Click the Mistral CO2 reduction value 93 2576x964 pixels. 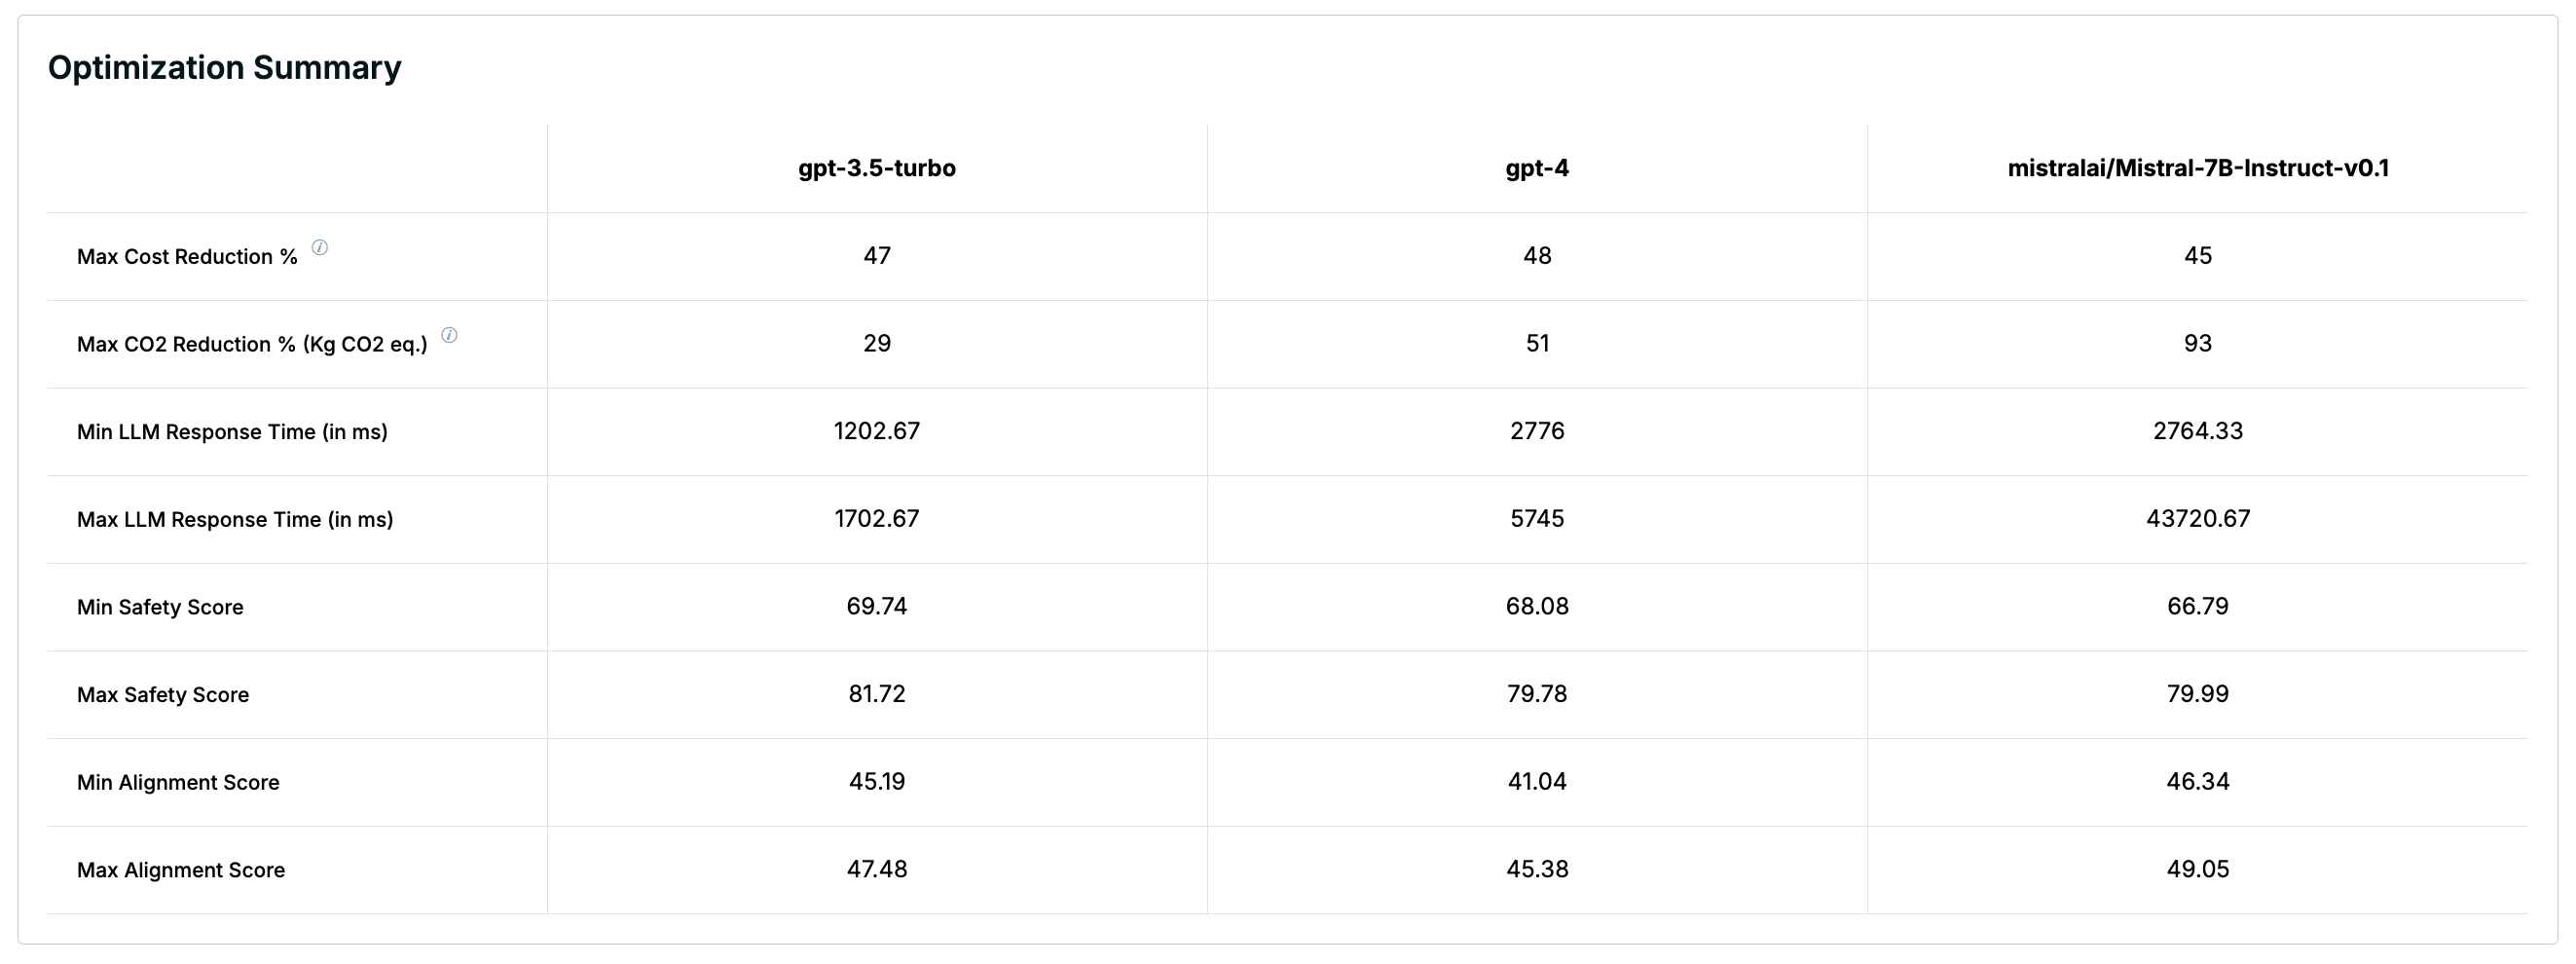pyautogui.click(x=2197, y=344)
